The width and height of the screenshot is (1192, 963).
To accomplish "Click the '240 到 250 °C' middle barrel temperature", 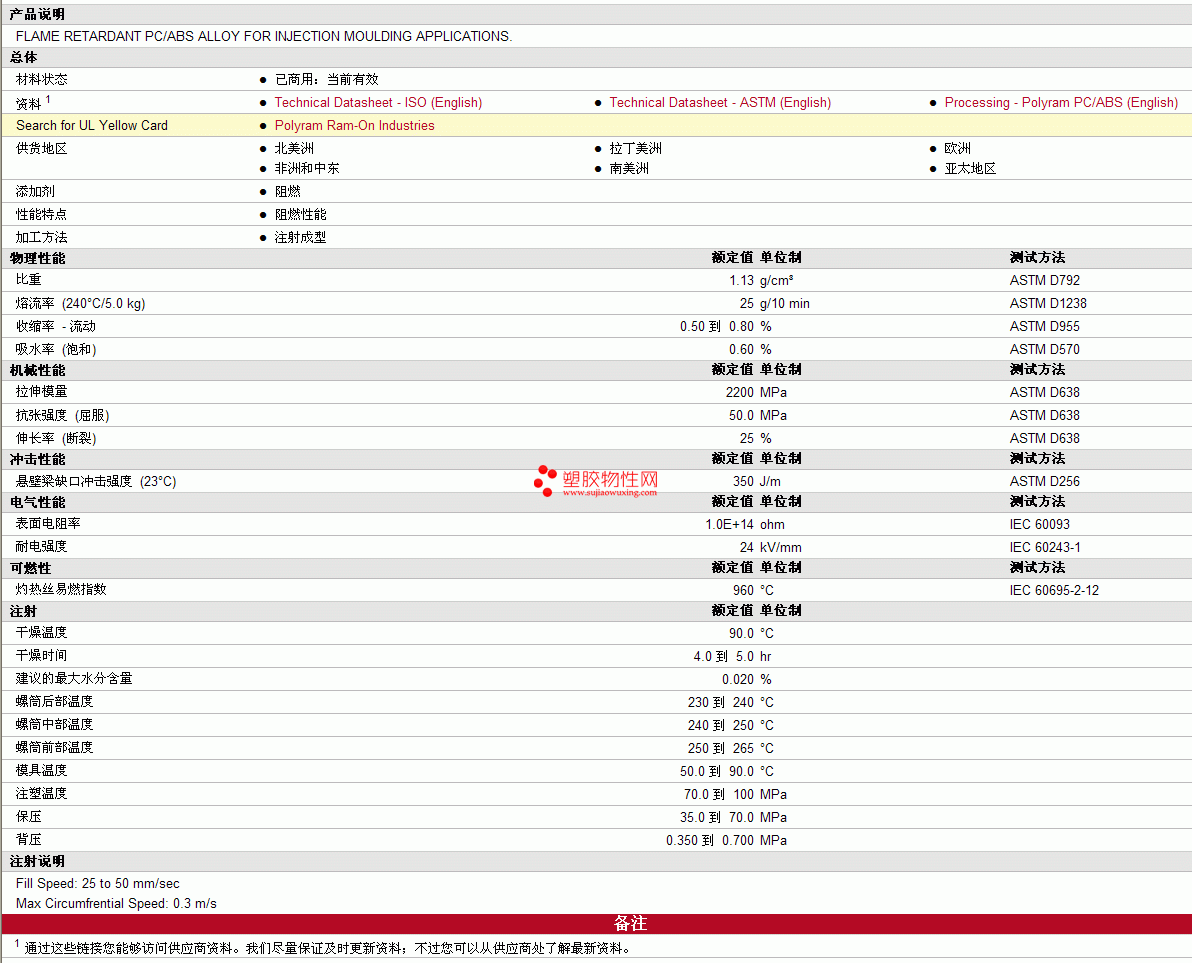I will click(731, 725).
